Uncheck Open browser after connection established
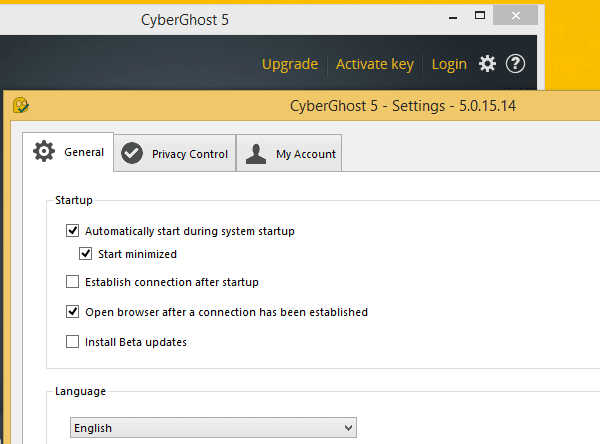Screen dimensions: 600x444 click(x=72, y=312)
